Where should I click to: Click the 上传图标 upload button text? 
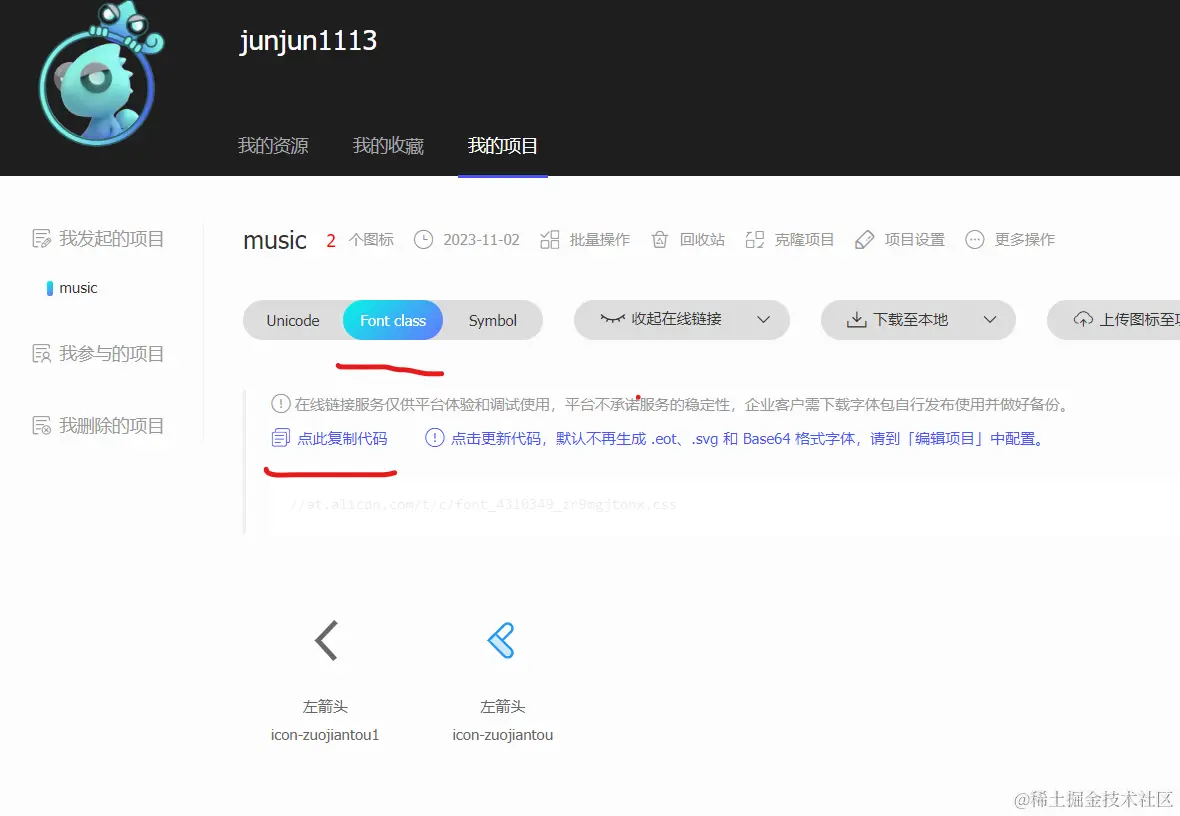coord(1139,320)
